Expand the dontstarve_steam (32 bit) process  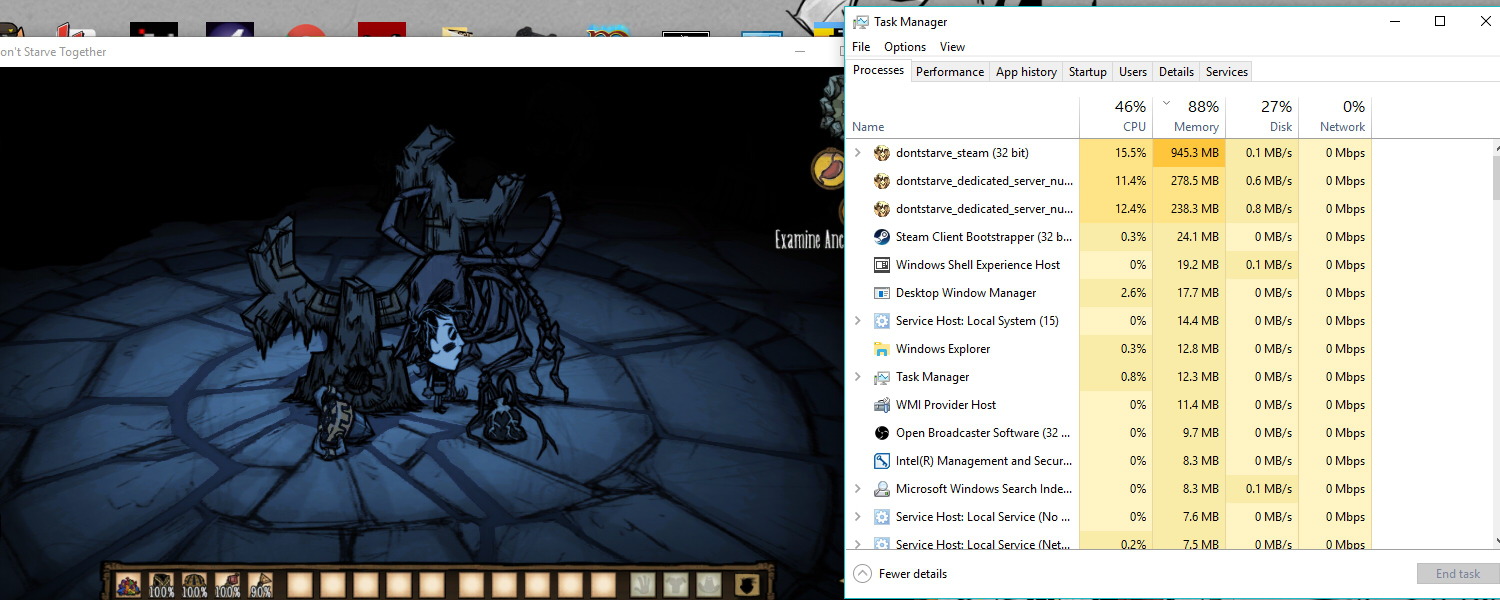pos(857,153)
